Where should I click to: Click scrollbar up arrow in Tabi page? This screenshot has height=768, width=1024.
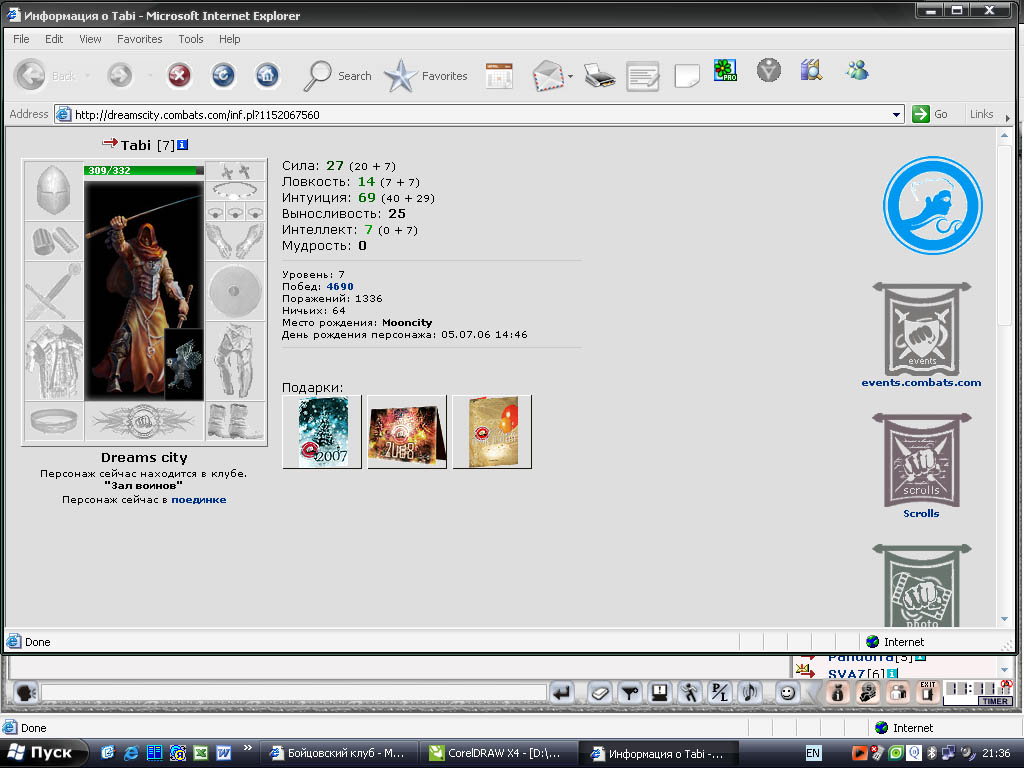(x=1004, y=136)
